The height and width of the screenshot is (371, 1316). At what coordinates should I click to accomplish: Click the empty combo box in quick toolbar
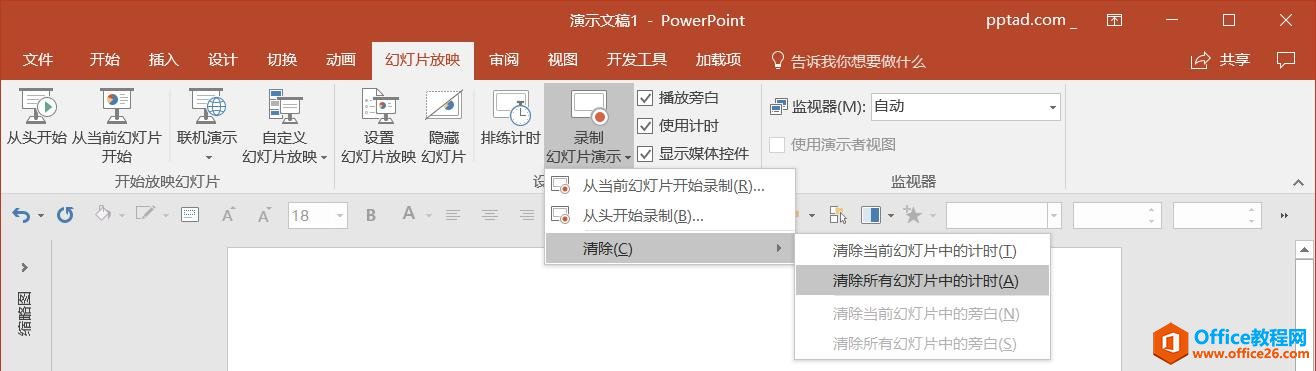pyautogui.click(x=1003, y=215)
